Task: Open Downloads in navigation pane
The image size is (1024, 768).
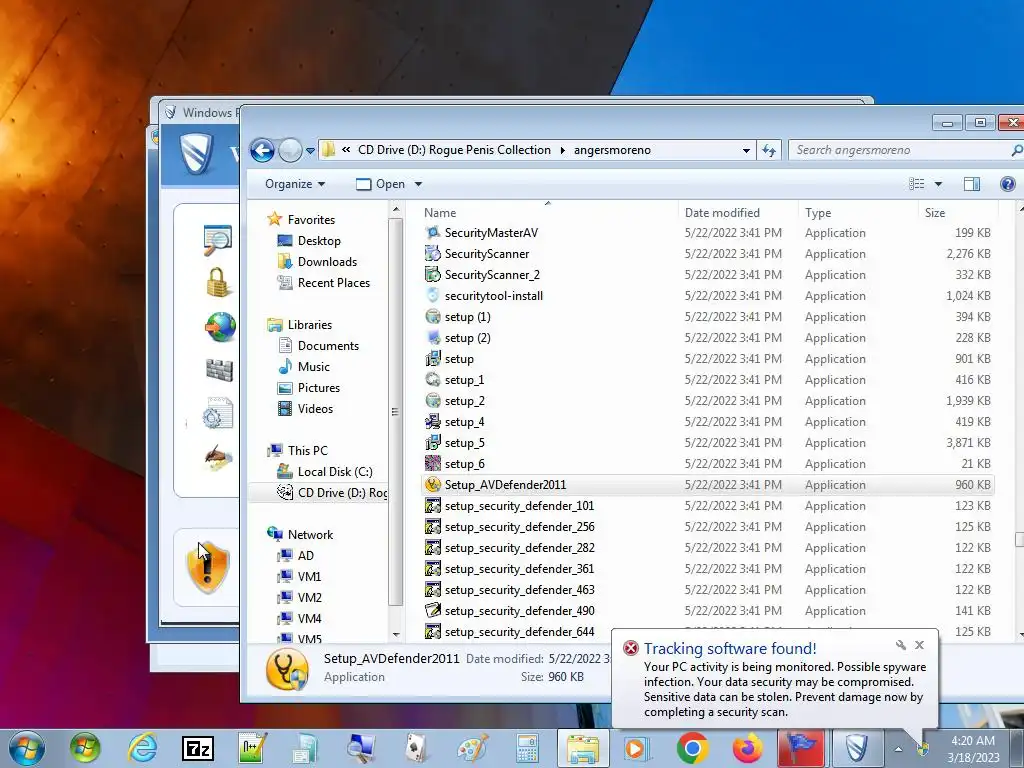Action: coord(317,262)
